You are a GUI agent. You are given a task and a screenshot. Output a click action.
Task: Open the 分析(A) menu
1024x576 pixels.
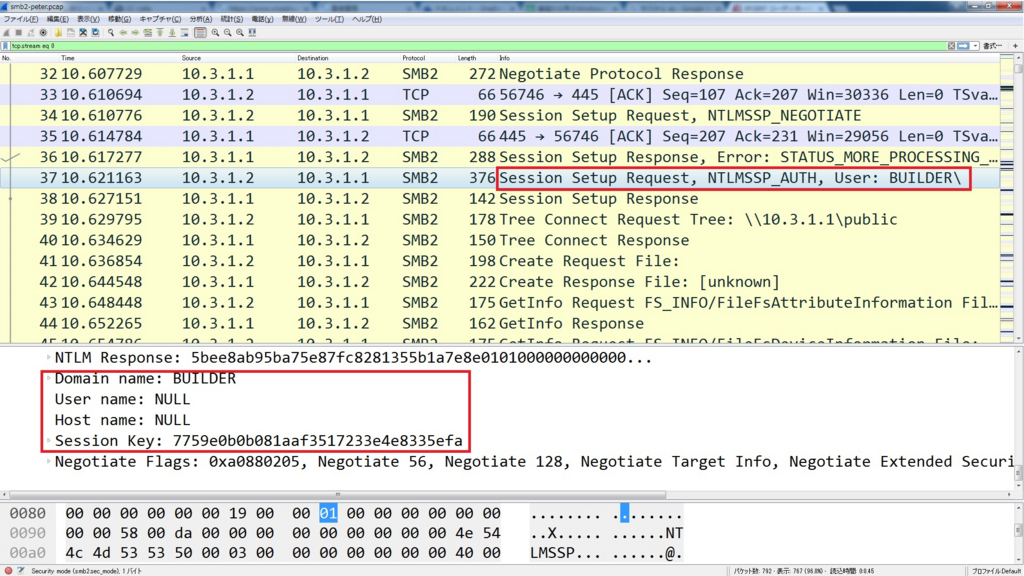(200, 20)
